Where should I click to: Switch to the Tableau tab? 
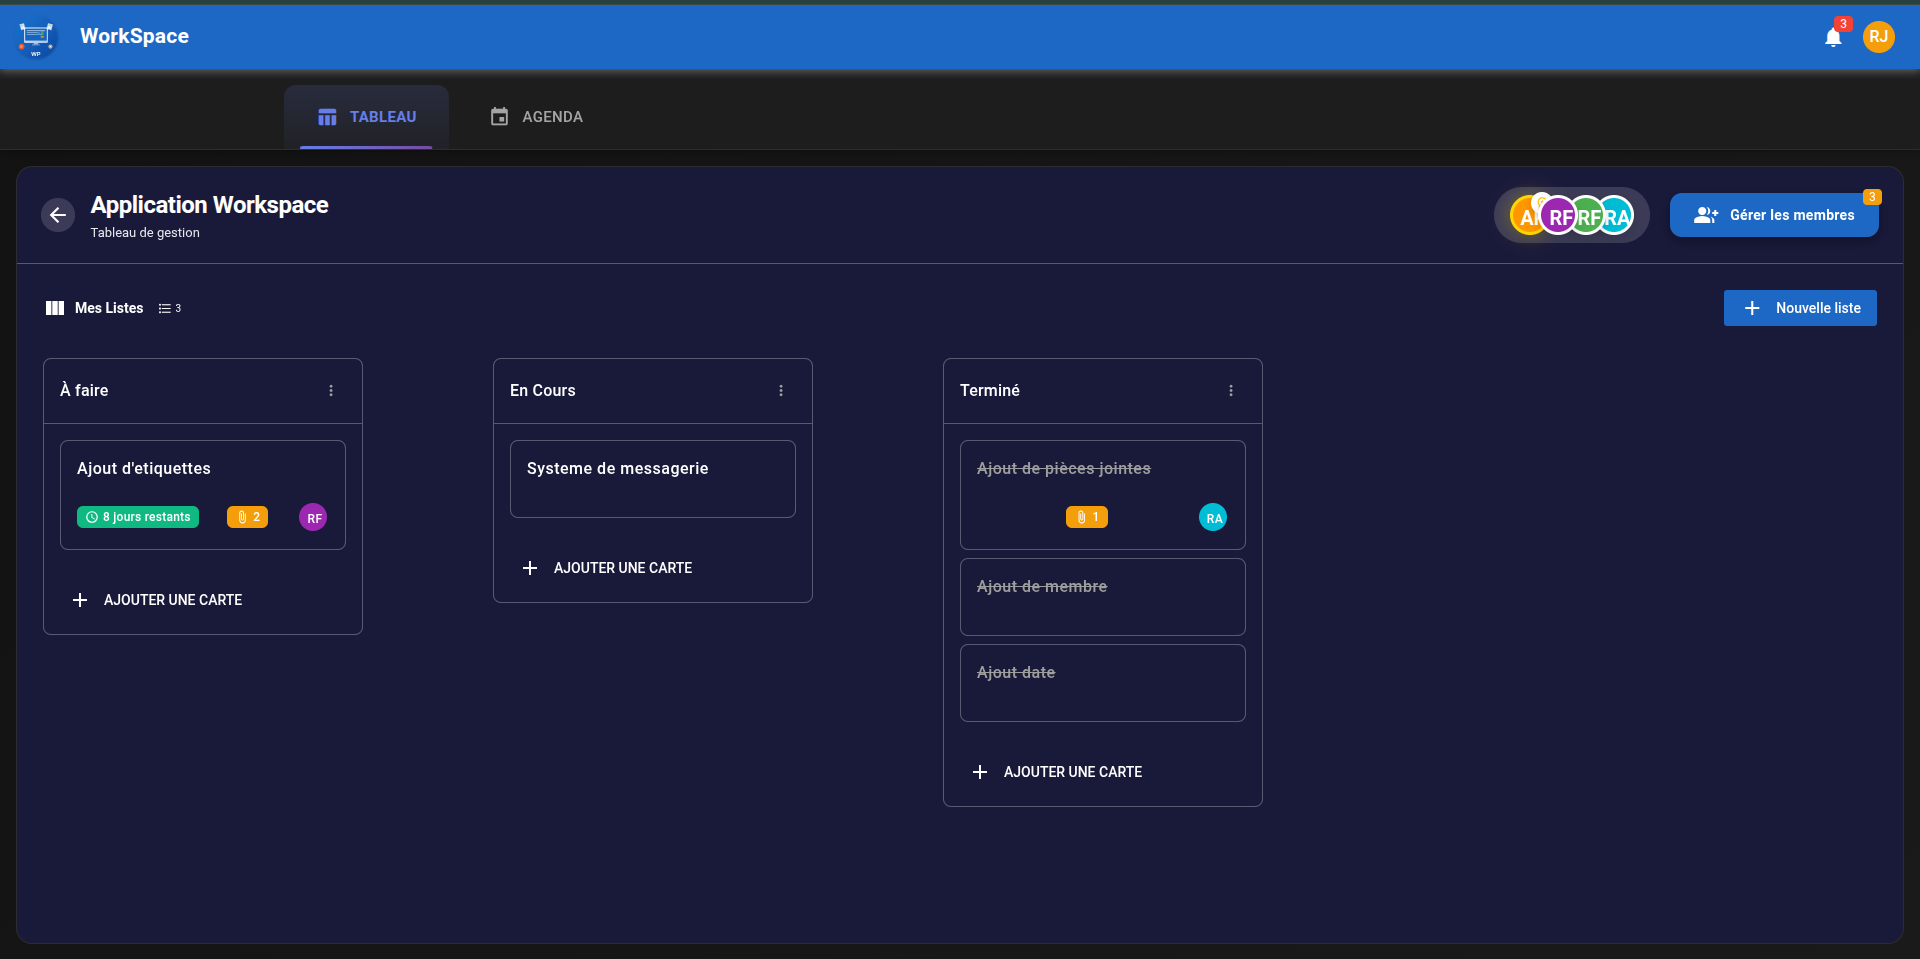coord(366,117)
